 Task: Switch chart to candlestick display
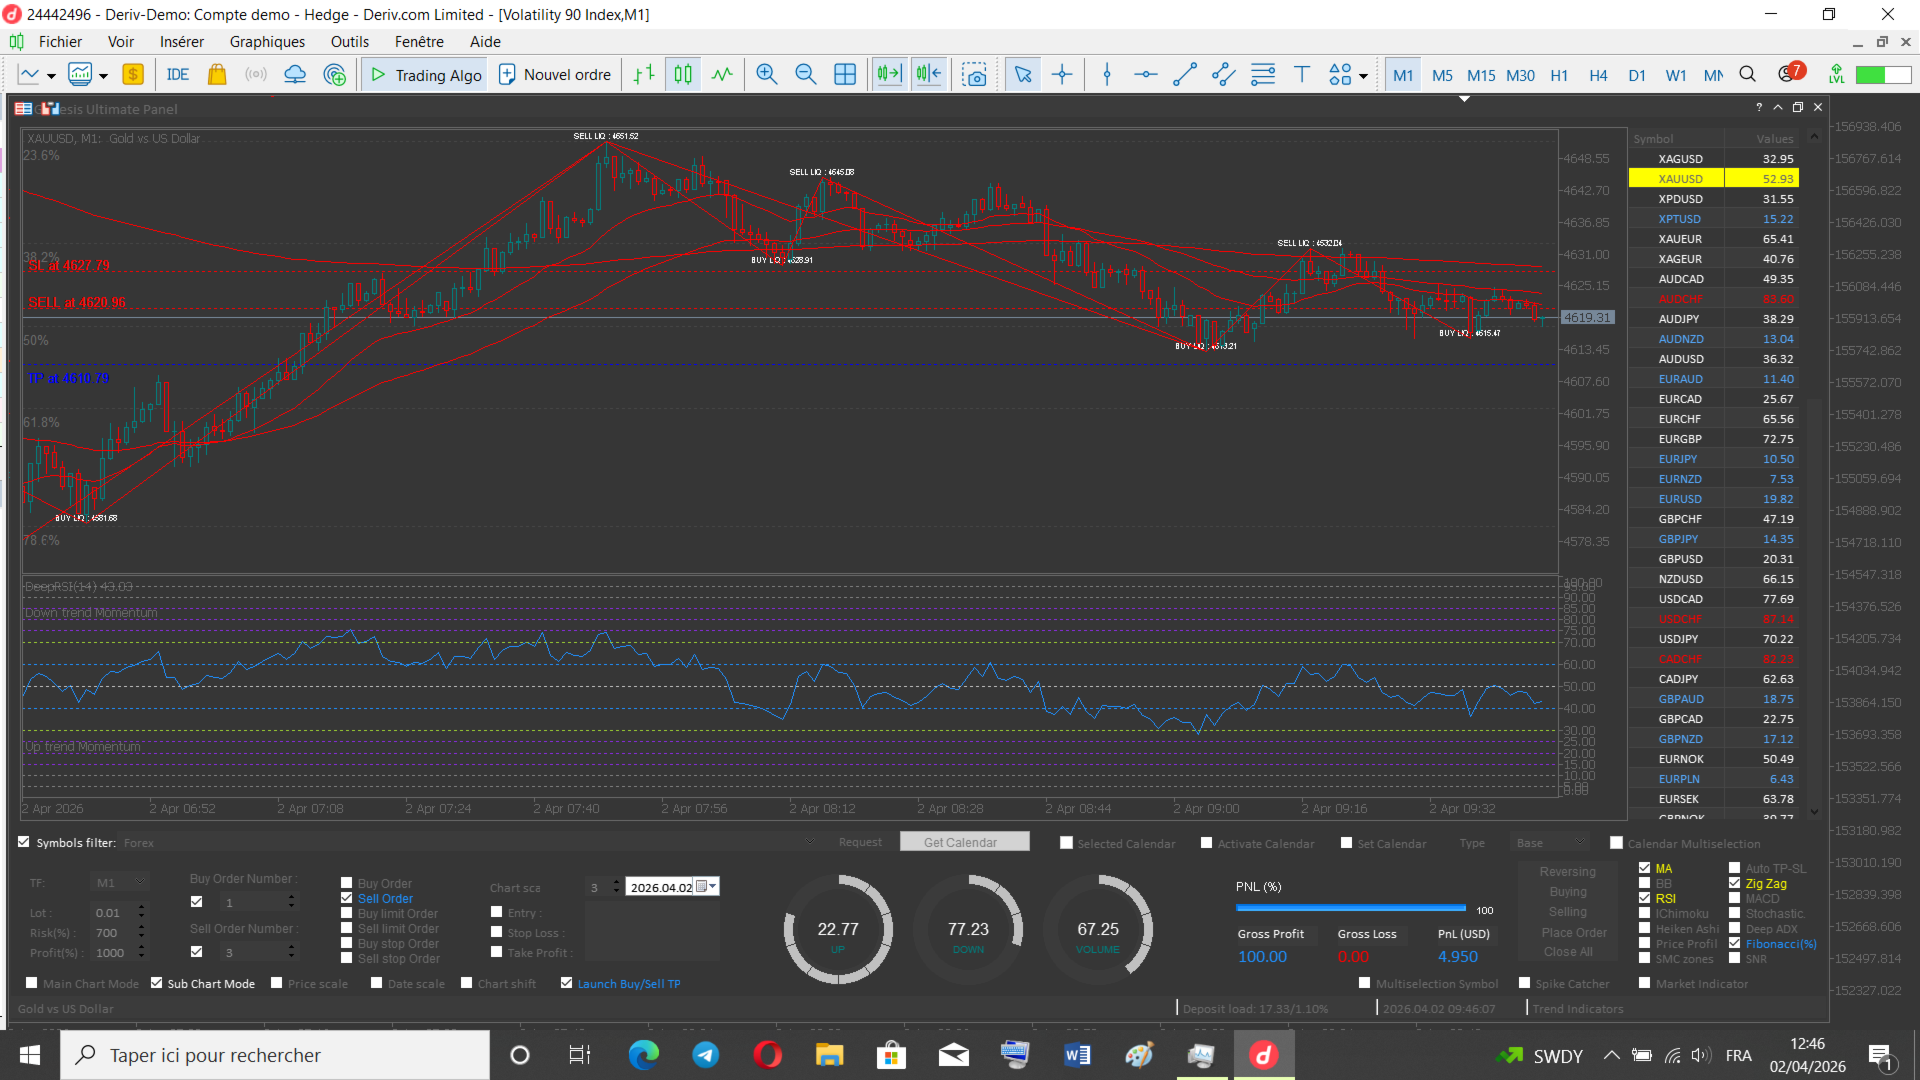pos(683,75)
